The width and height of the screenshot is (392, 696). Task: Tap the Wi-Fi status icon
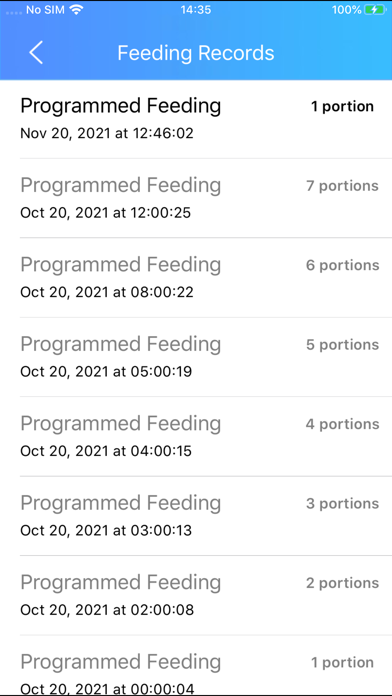[77, 10]
